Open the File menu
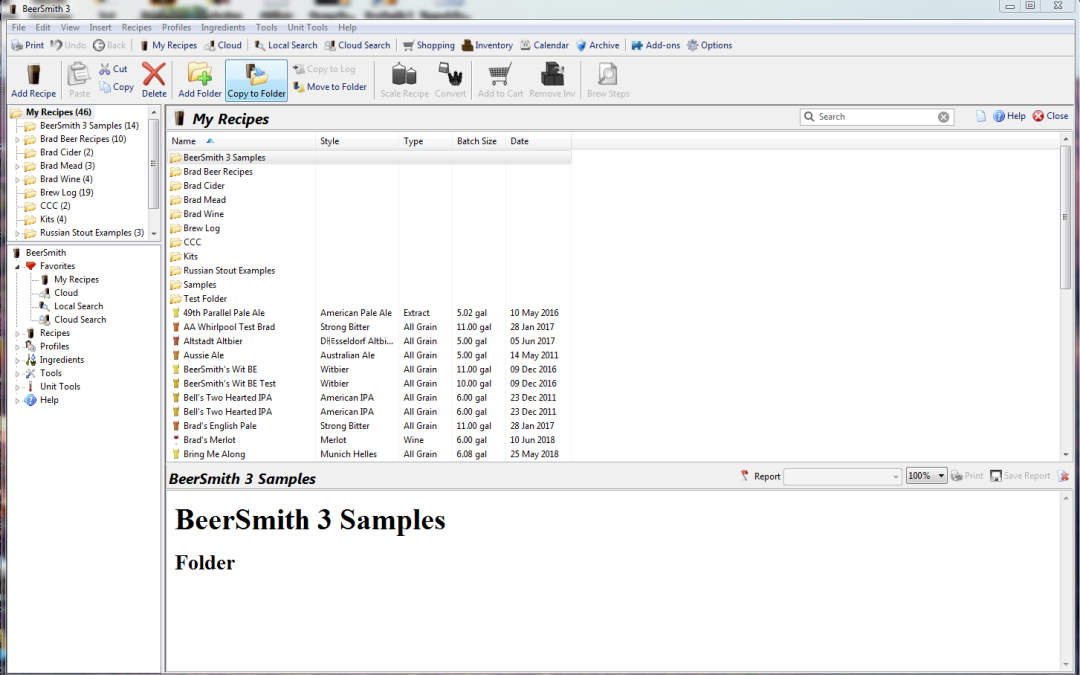 click(x=19, y=28)
